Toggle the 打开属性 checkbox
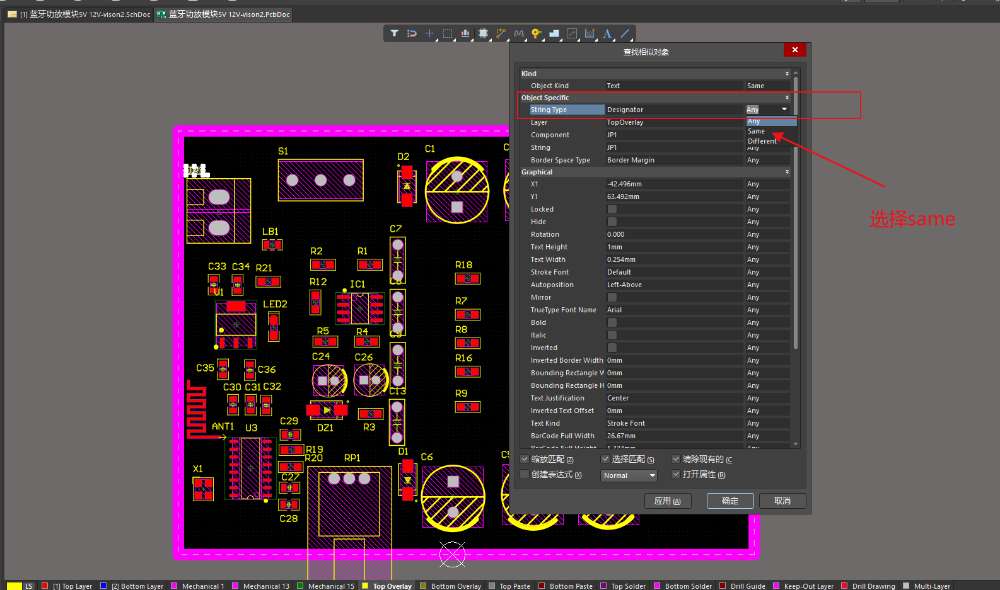1000x590 pixels. coord(676,475)
